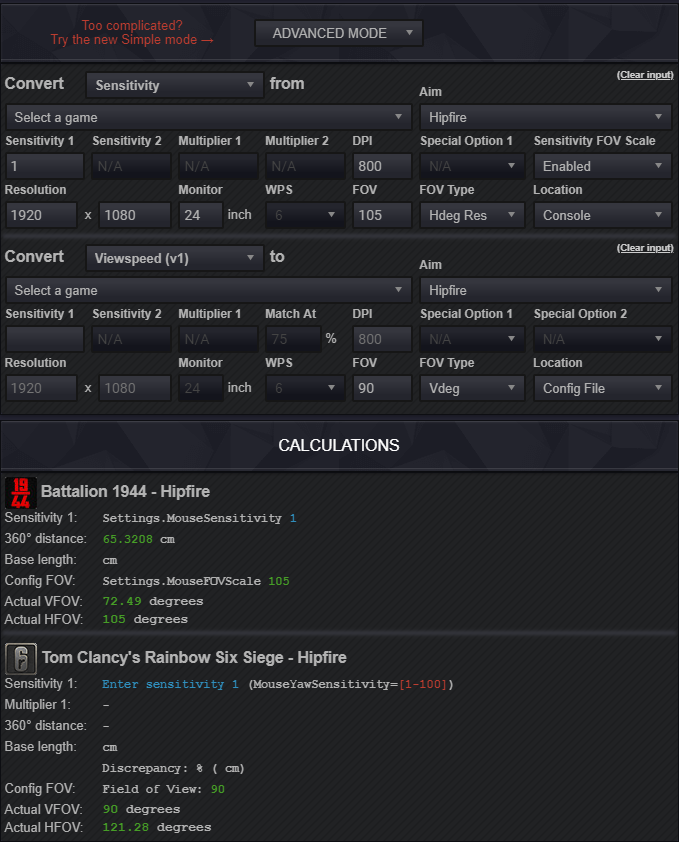Click the to-section Sensitivity 2 field
Screen dimensions: 679x842
131,339
